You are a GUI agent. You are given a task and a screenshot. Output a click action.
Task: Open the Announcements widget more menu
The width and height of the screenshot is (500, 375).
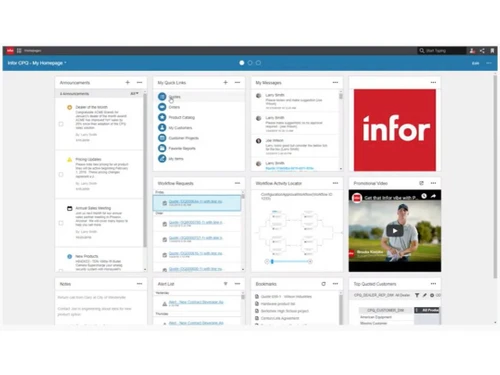click(139, 82)
